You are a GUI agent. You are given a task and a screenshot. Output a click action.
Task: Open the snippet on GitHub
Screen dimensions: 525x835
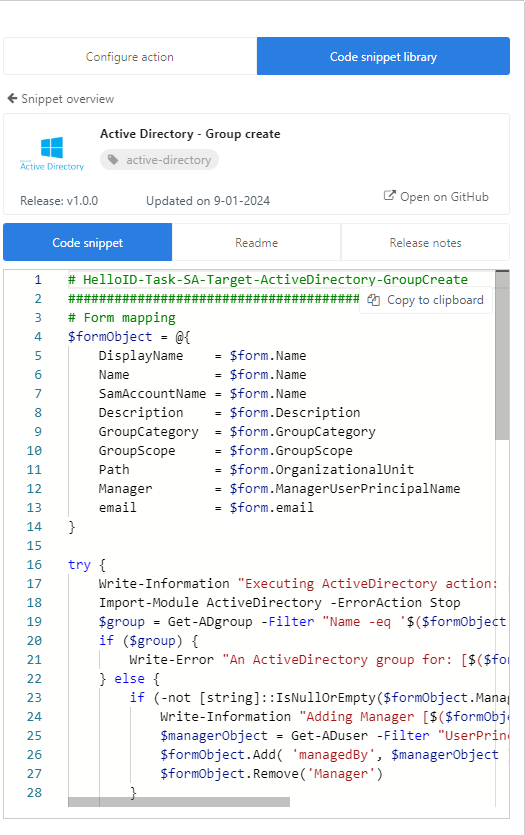tap(436, 197)
